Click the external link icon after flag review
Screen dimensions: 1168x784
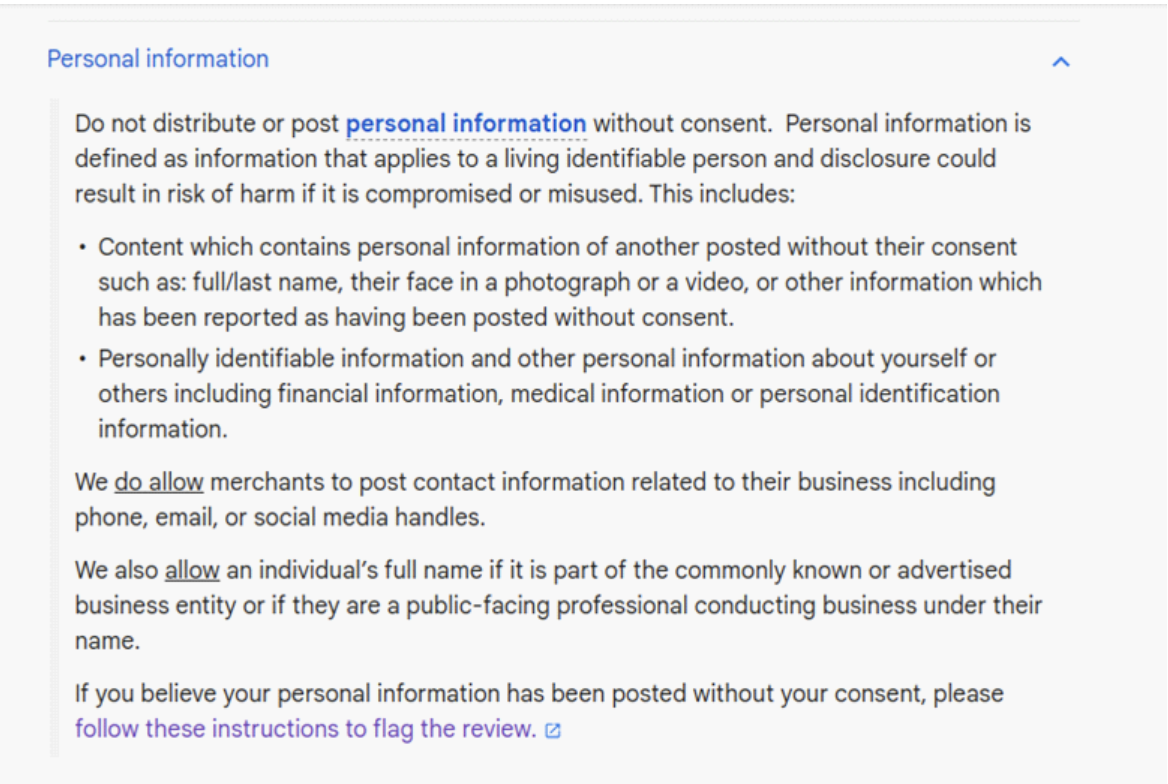553,730
